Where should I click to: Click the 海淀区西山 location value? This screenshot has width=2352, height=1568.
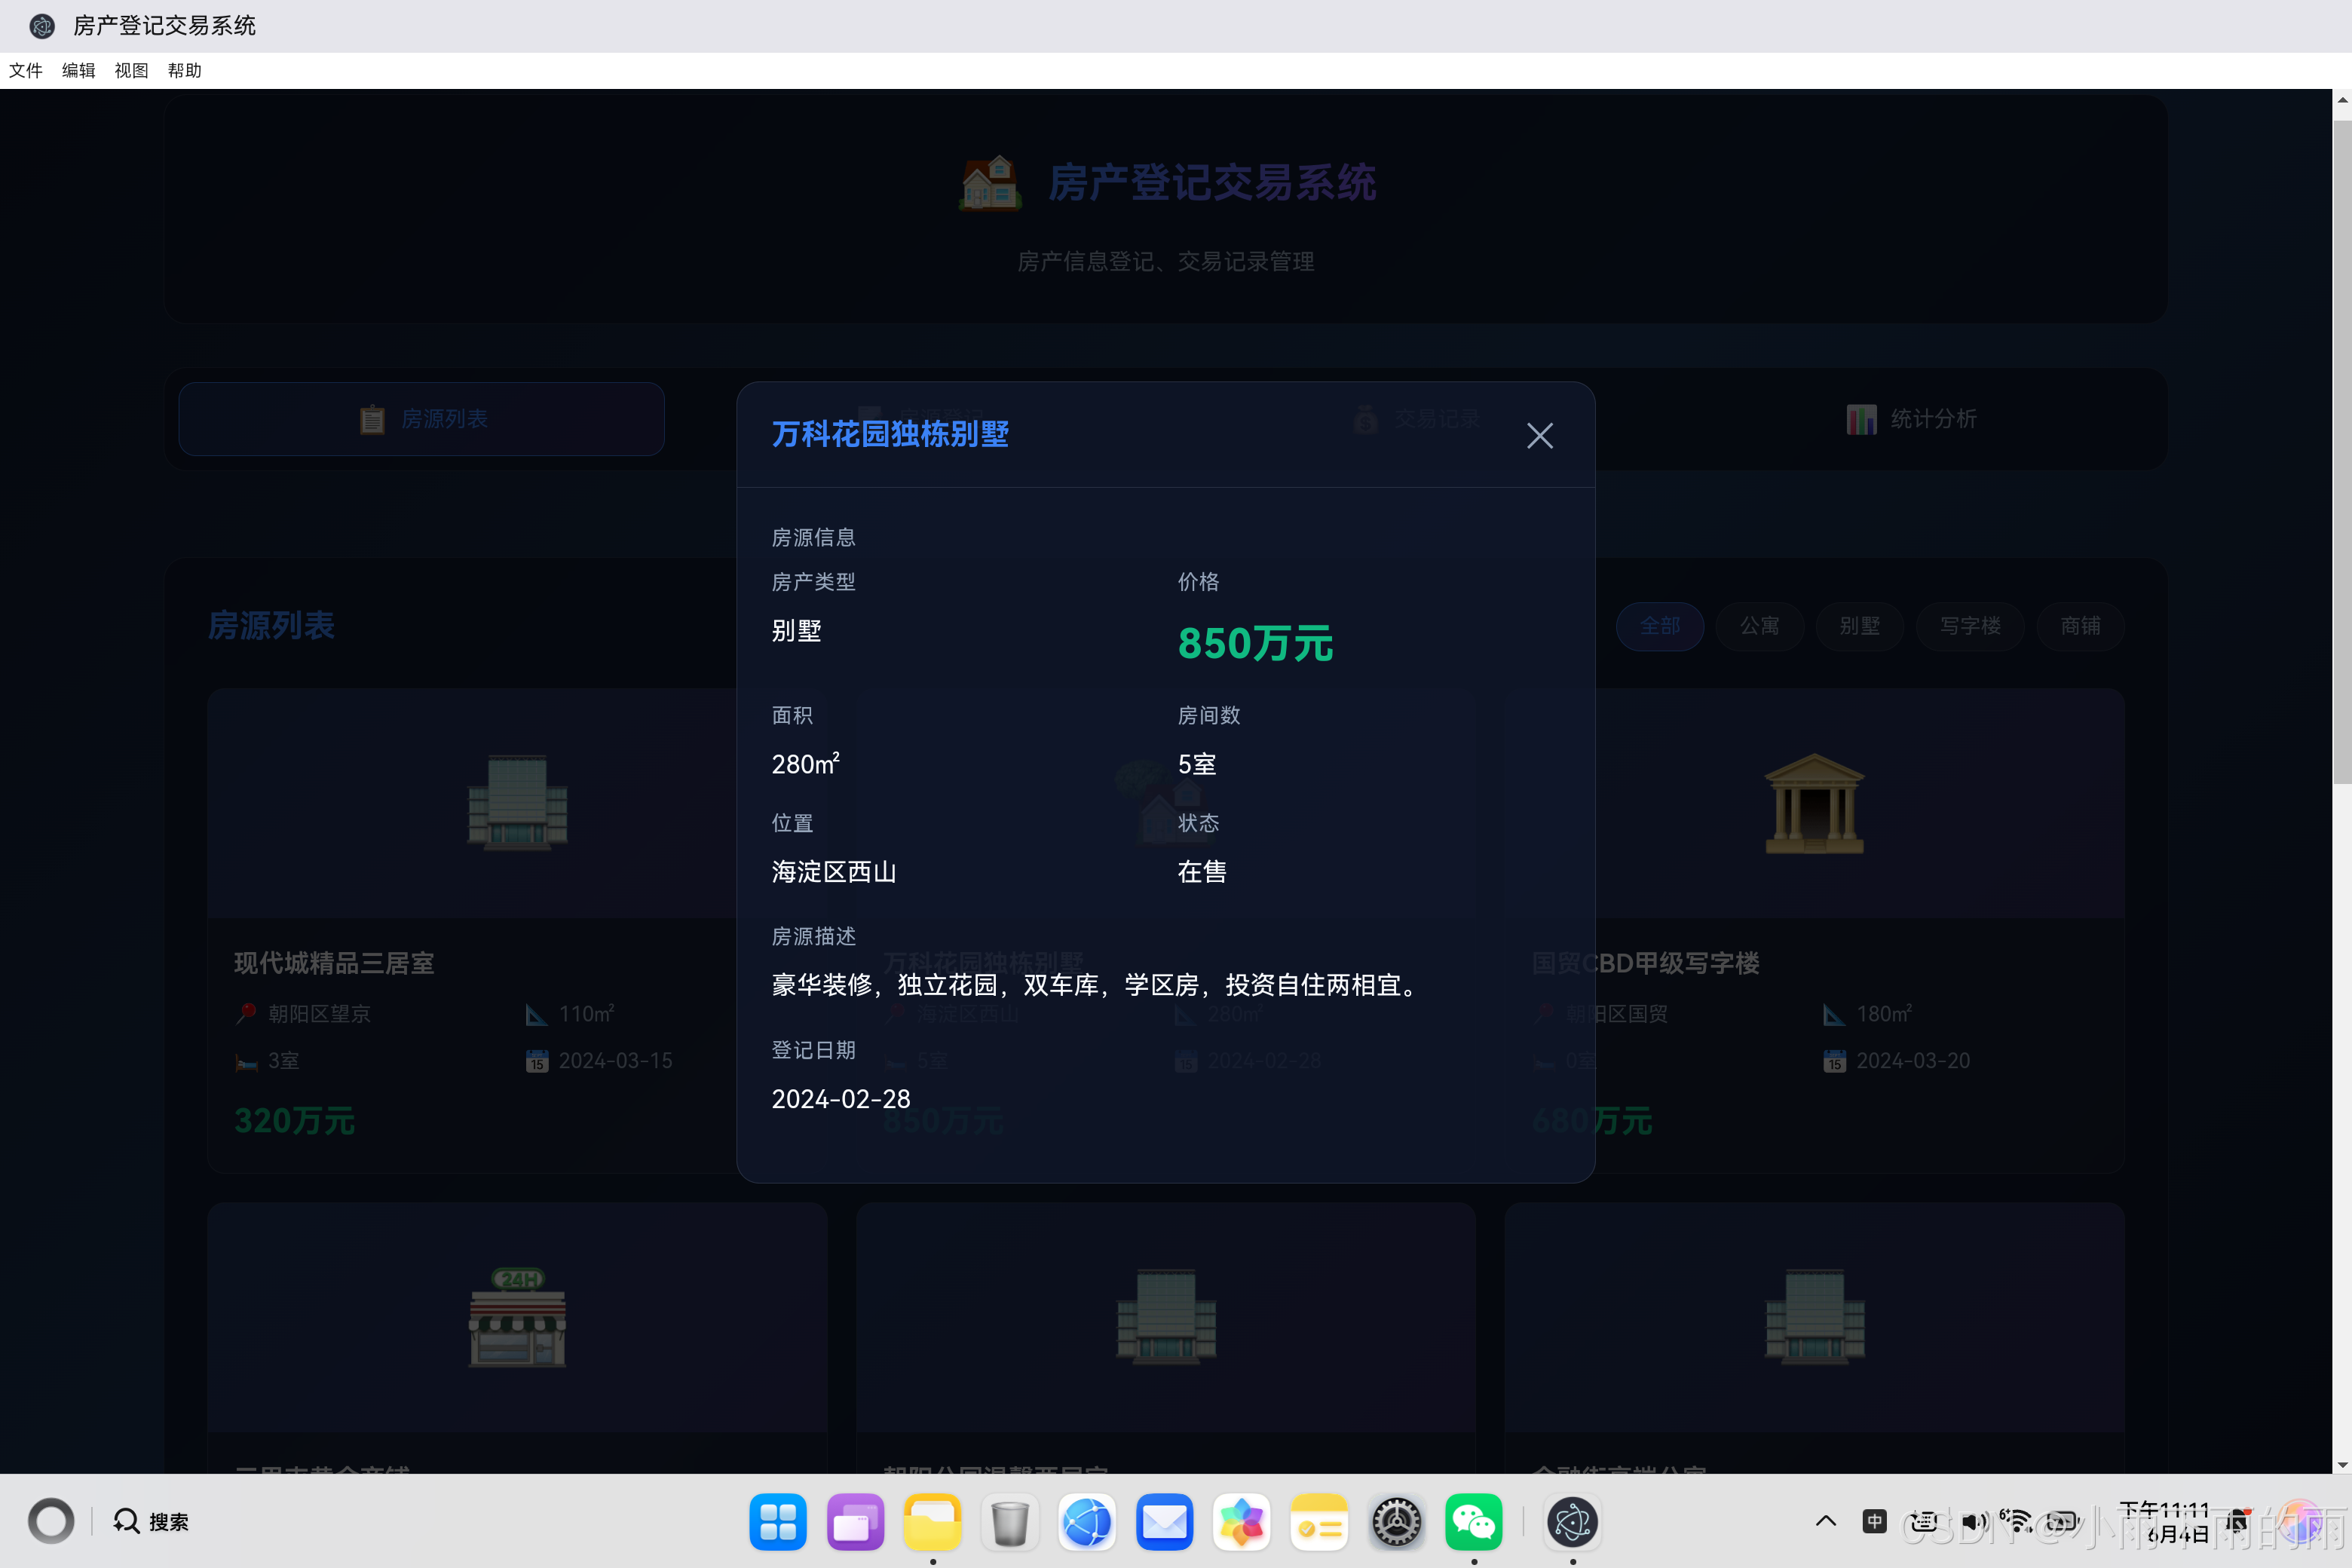click(834, 872)
